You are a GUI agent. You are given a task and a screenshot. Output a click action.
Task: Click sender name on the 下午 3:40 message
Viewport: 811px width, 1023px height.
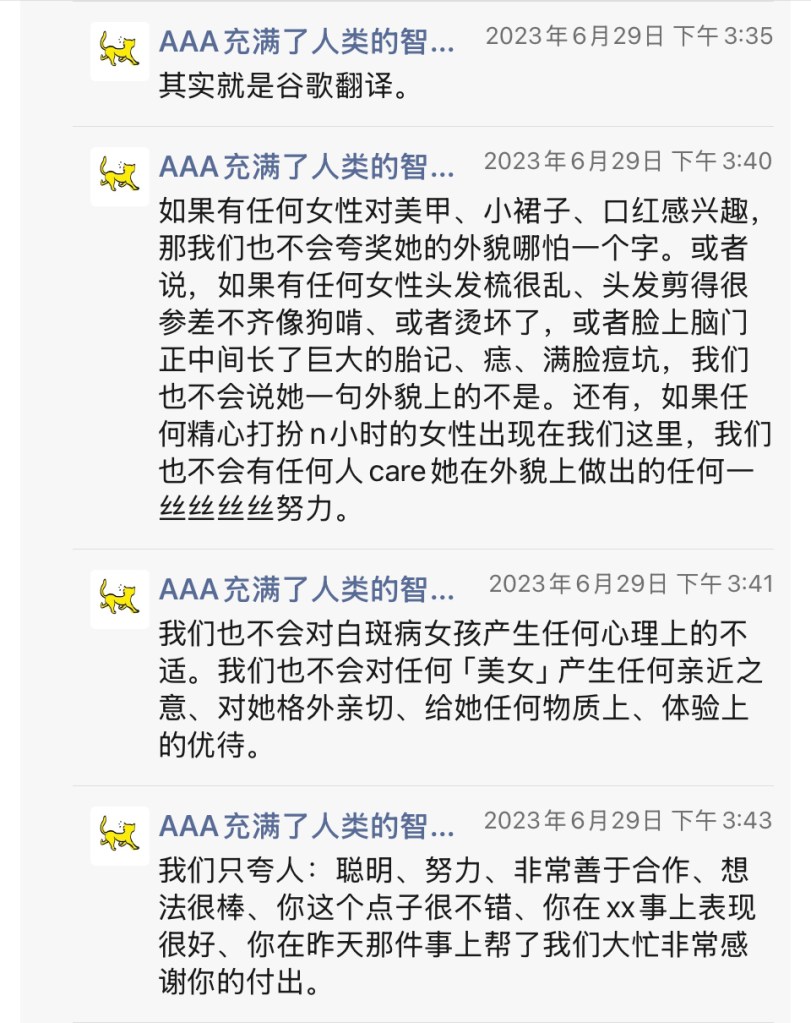(x=306, y=165)
